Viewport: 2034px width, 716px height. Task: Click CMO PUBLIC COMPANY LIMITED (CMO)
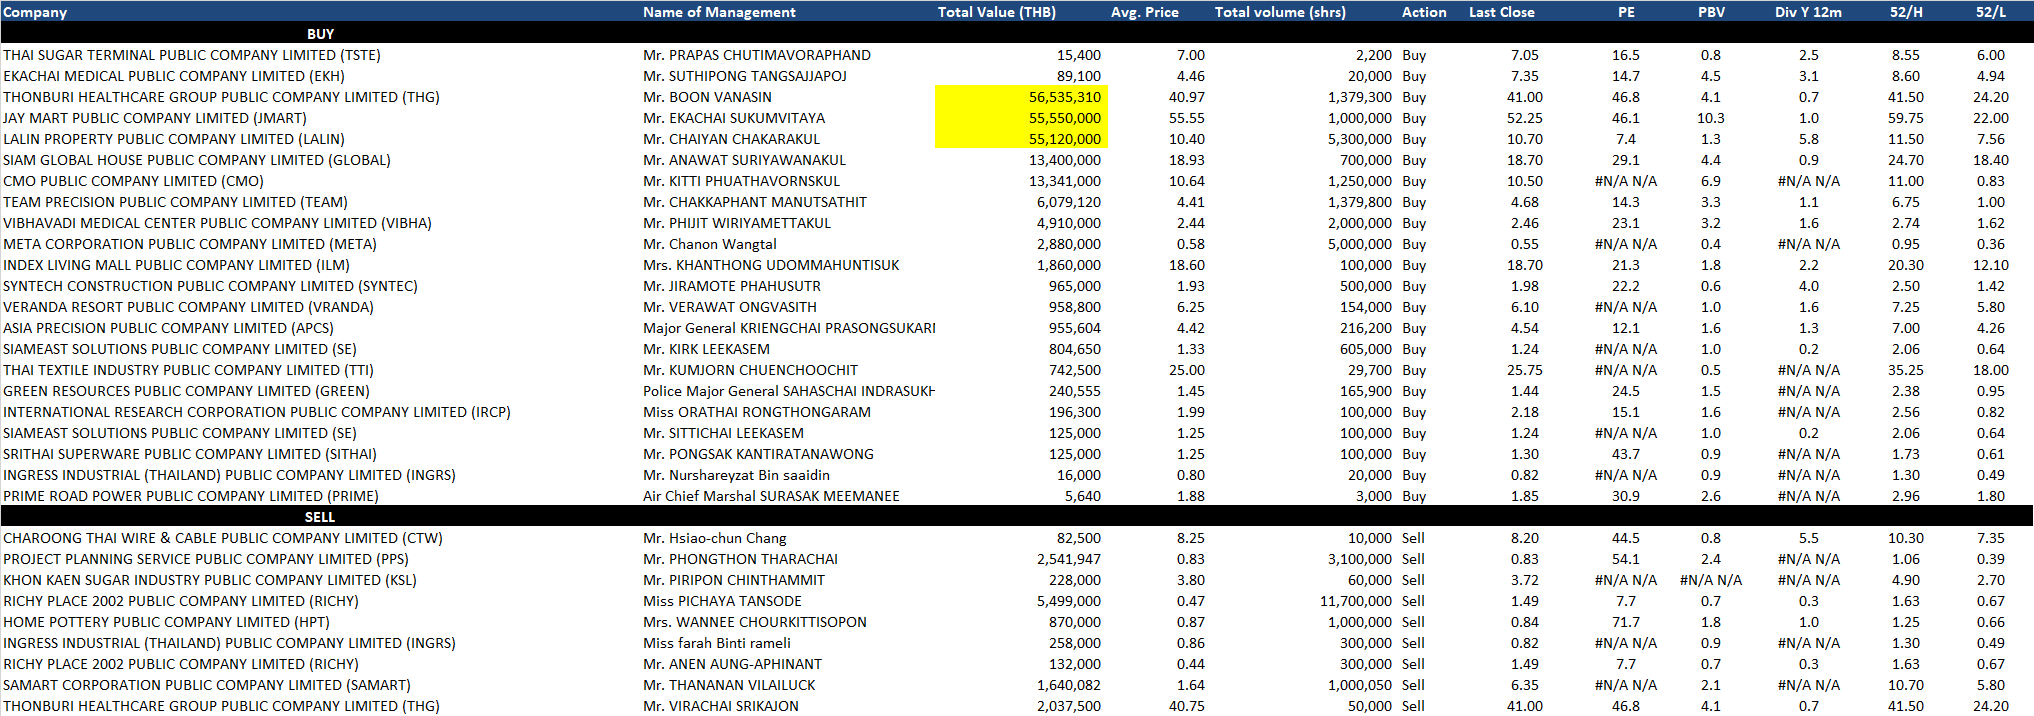point(133,181)
